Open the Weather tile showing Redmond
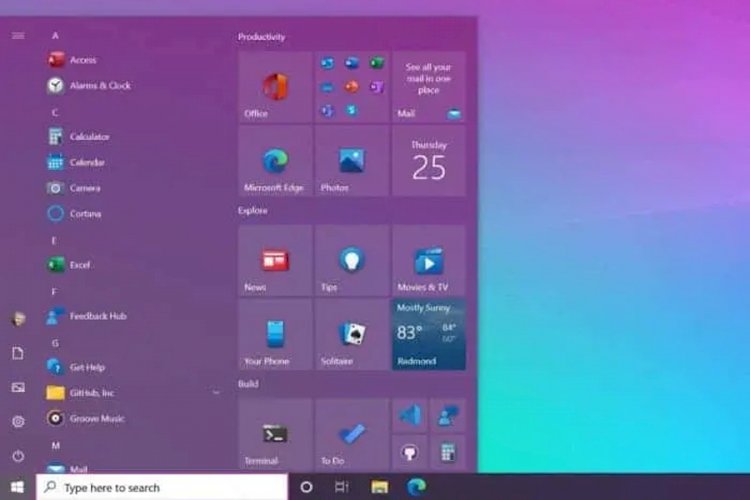750x500 pixels. click(429, 334)
